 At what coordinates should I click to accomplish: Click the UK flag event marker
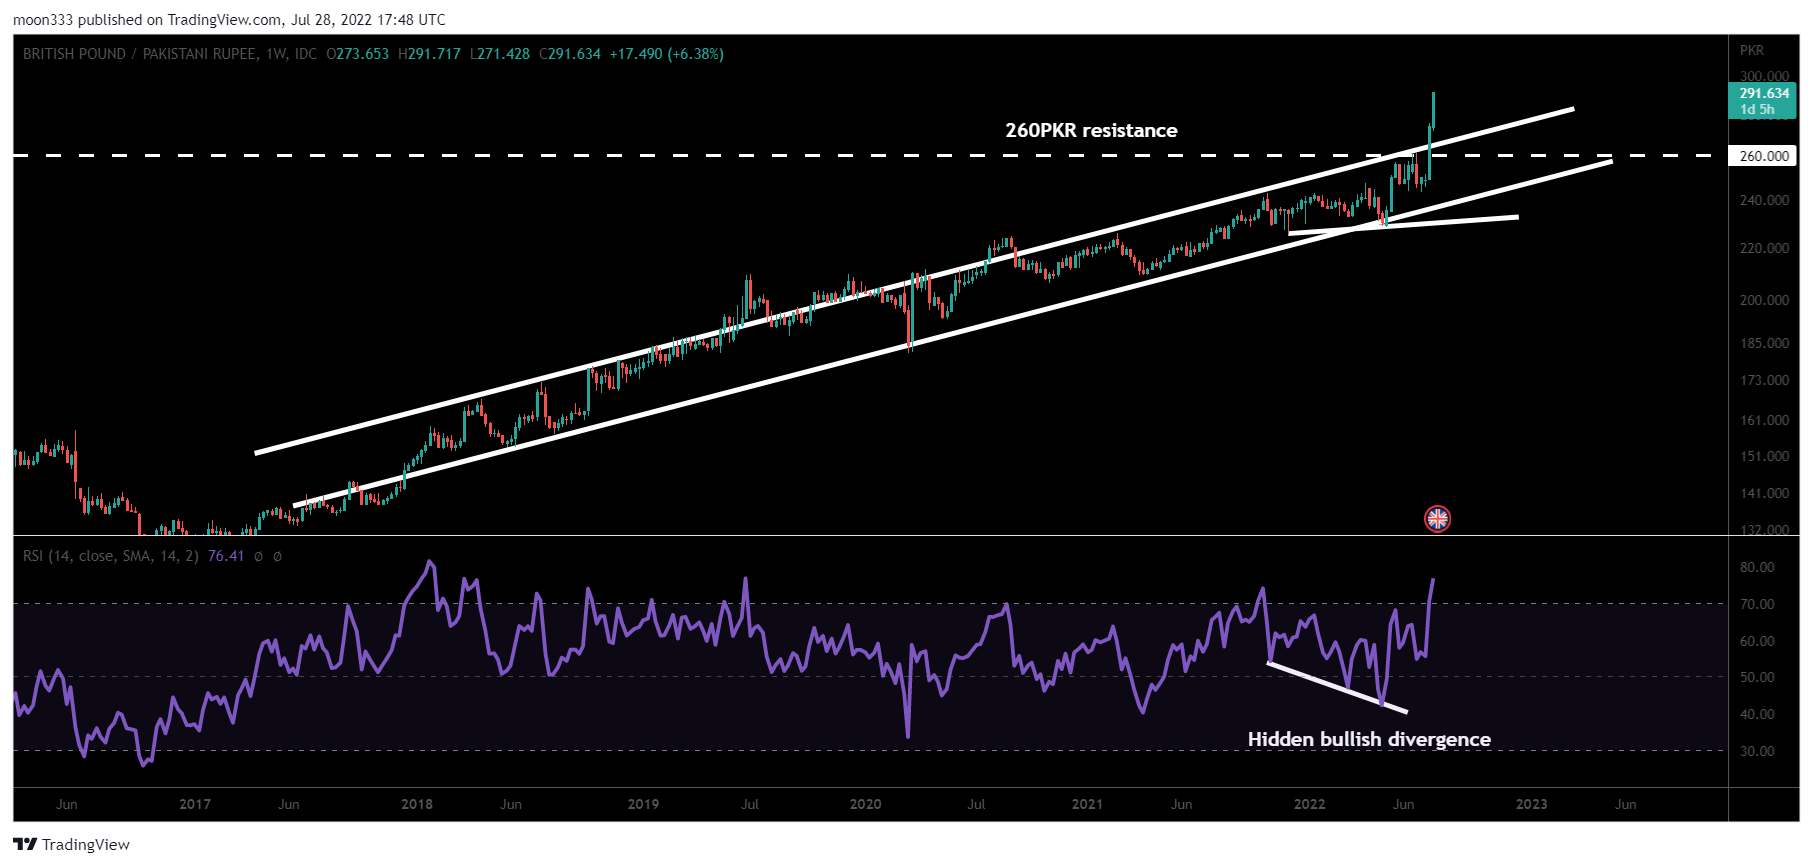(1437, 518)
